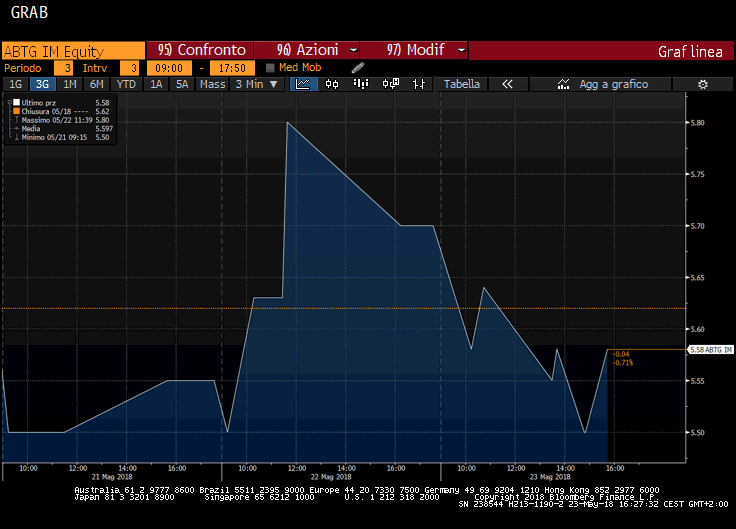Select the 1M period tab
This screenshot has height=529, width=736.
tap(70, 84)
